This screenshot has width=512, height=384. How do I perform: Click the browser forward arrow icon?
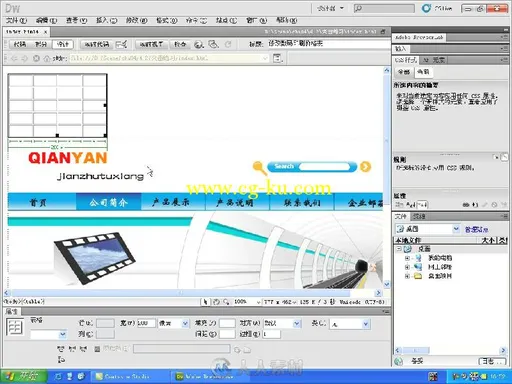pyautogui.click(x=25, y=59)
